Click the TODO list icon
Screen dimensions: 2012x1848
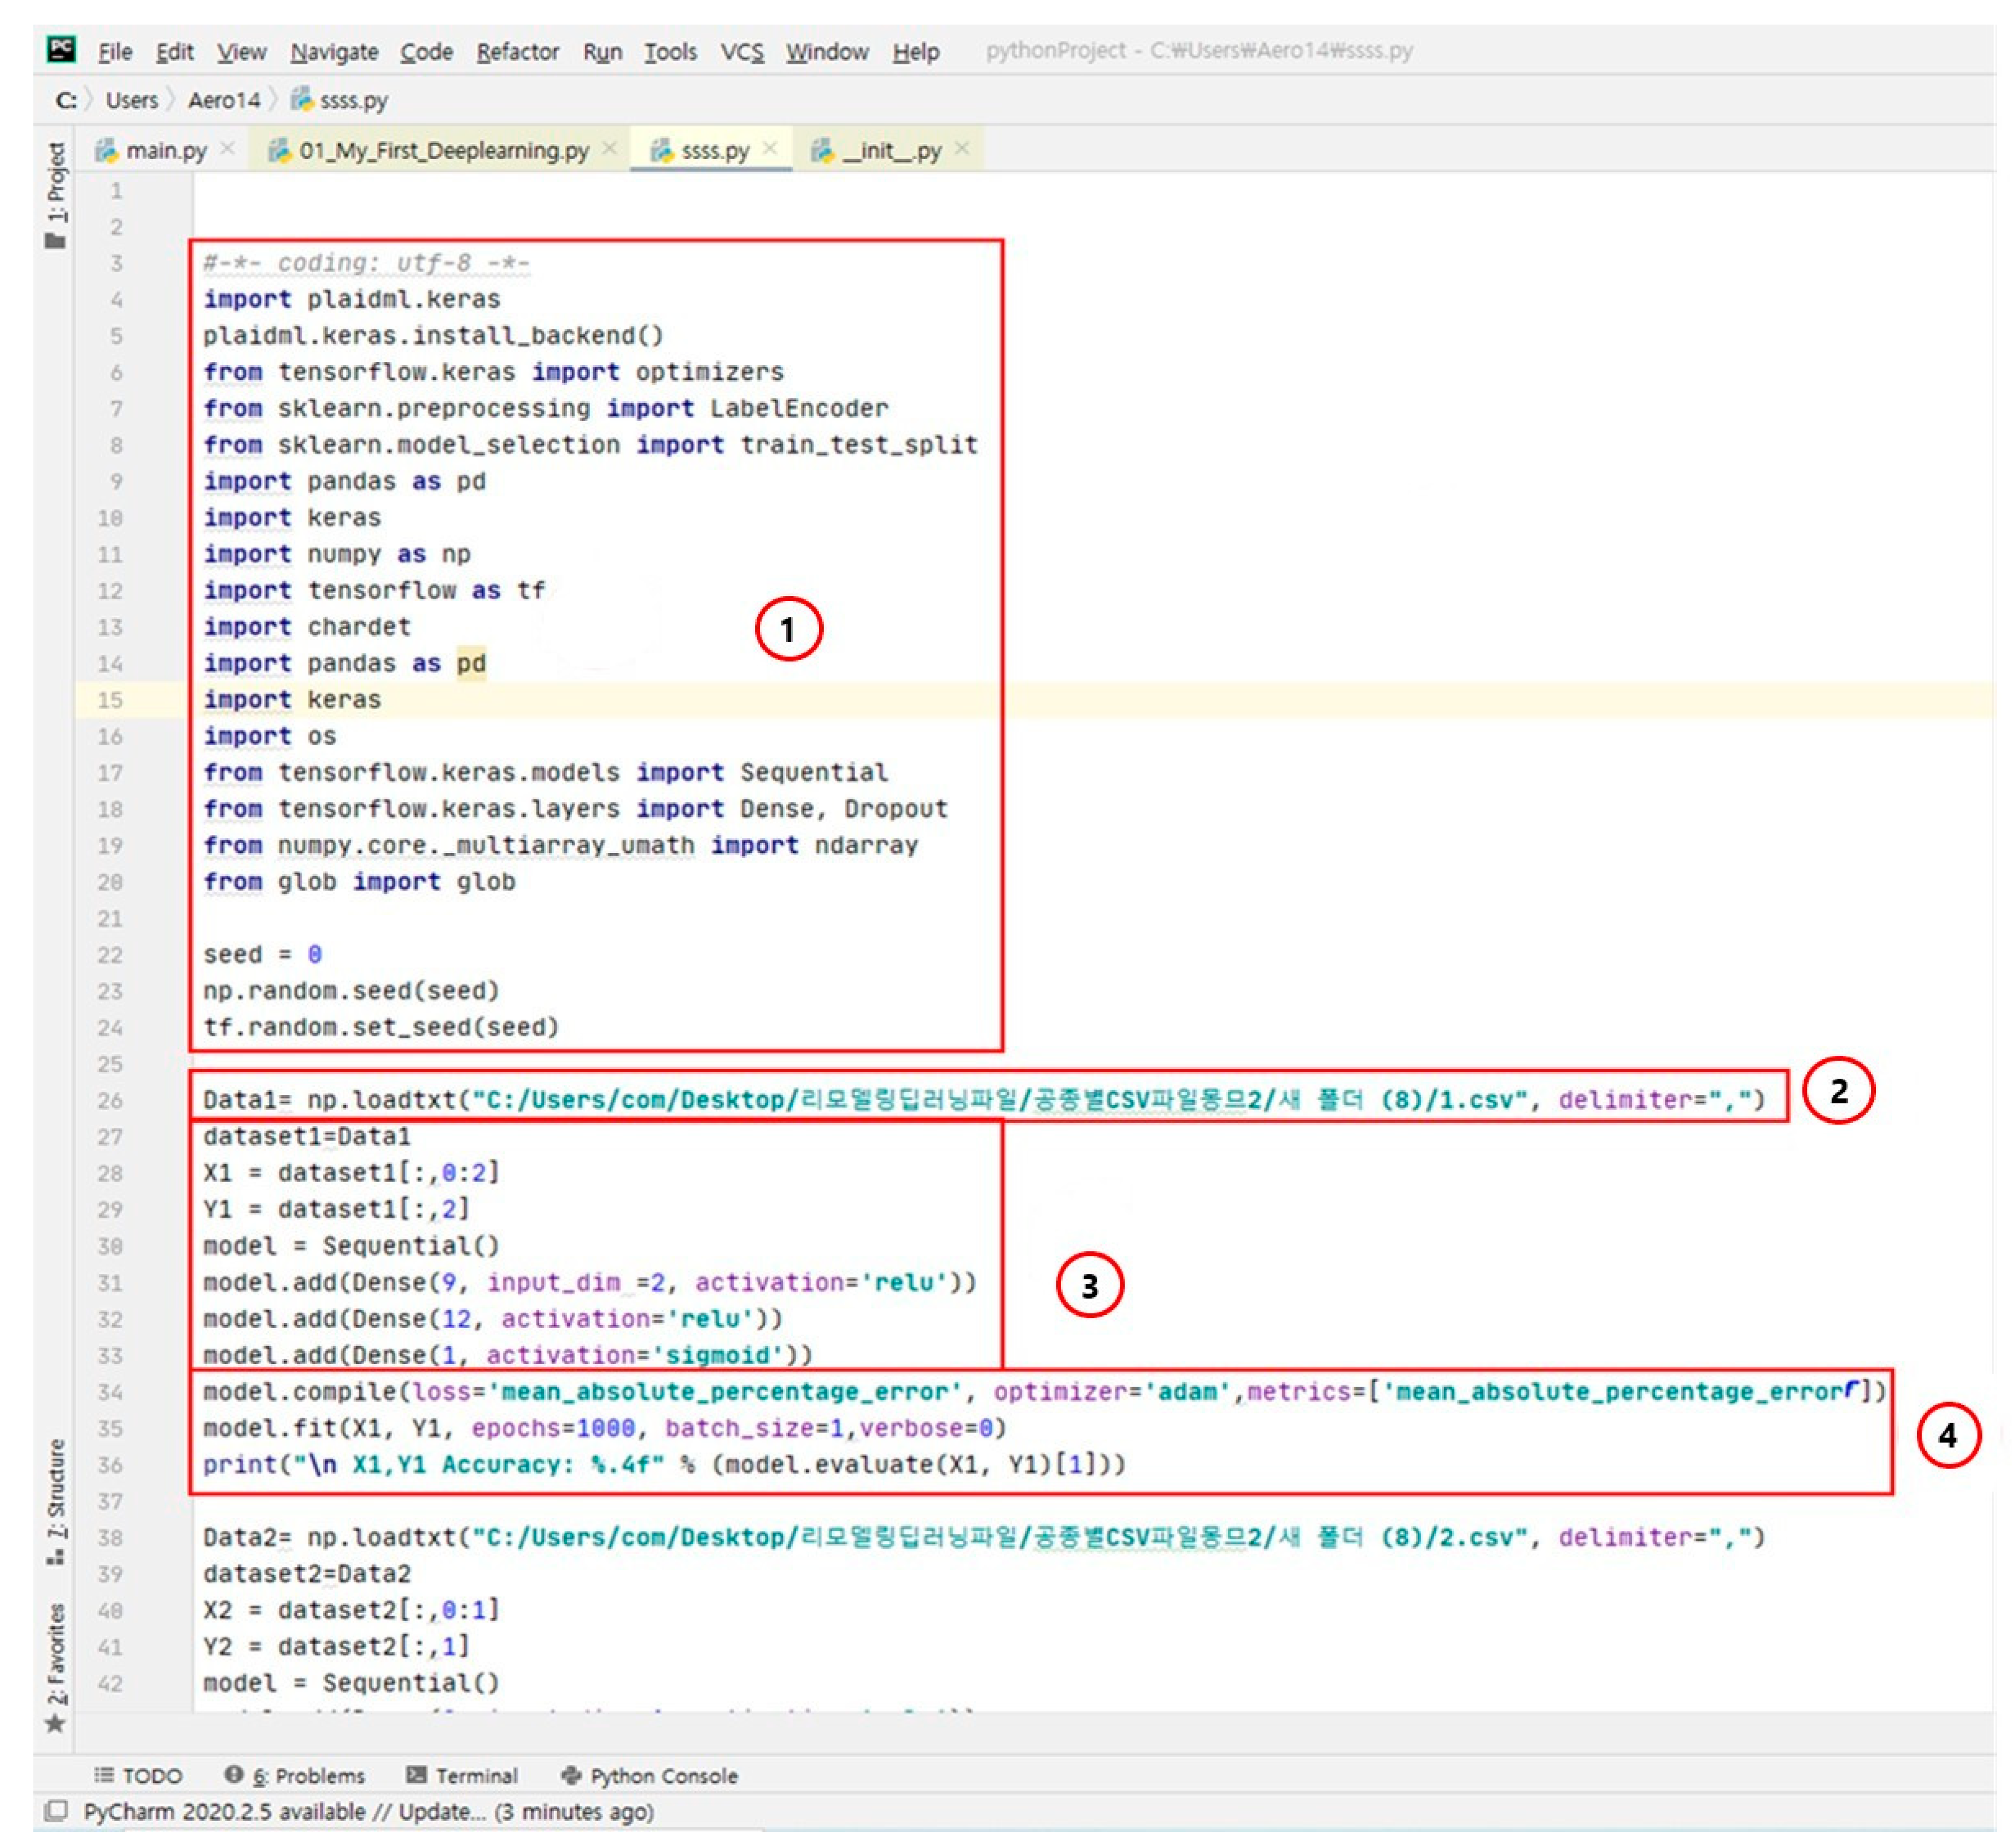(103, 1775)
